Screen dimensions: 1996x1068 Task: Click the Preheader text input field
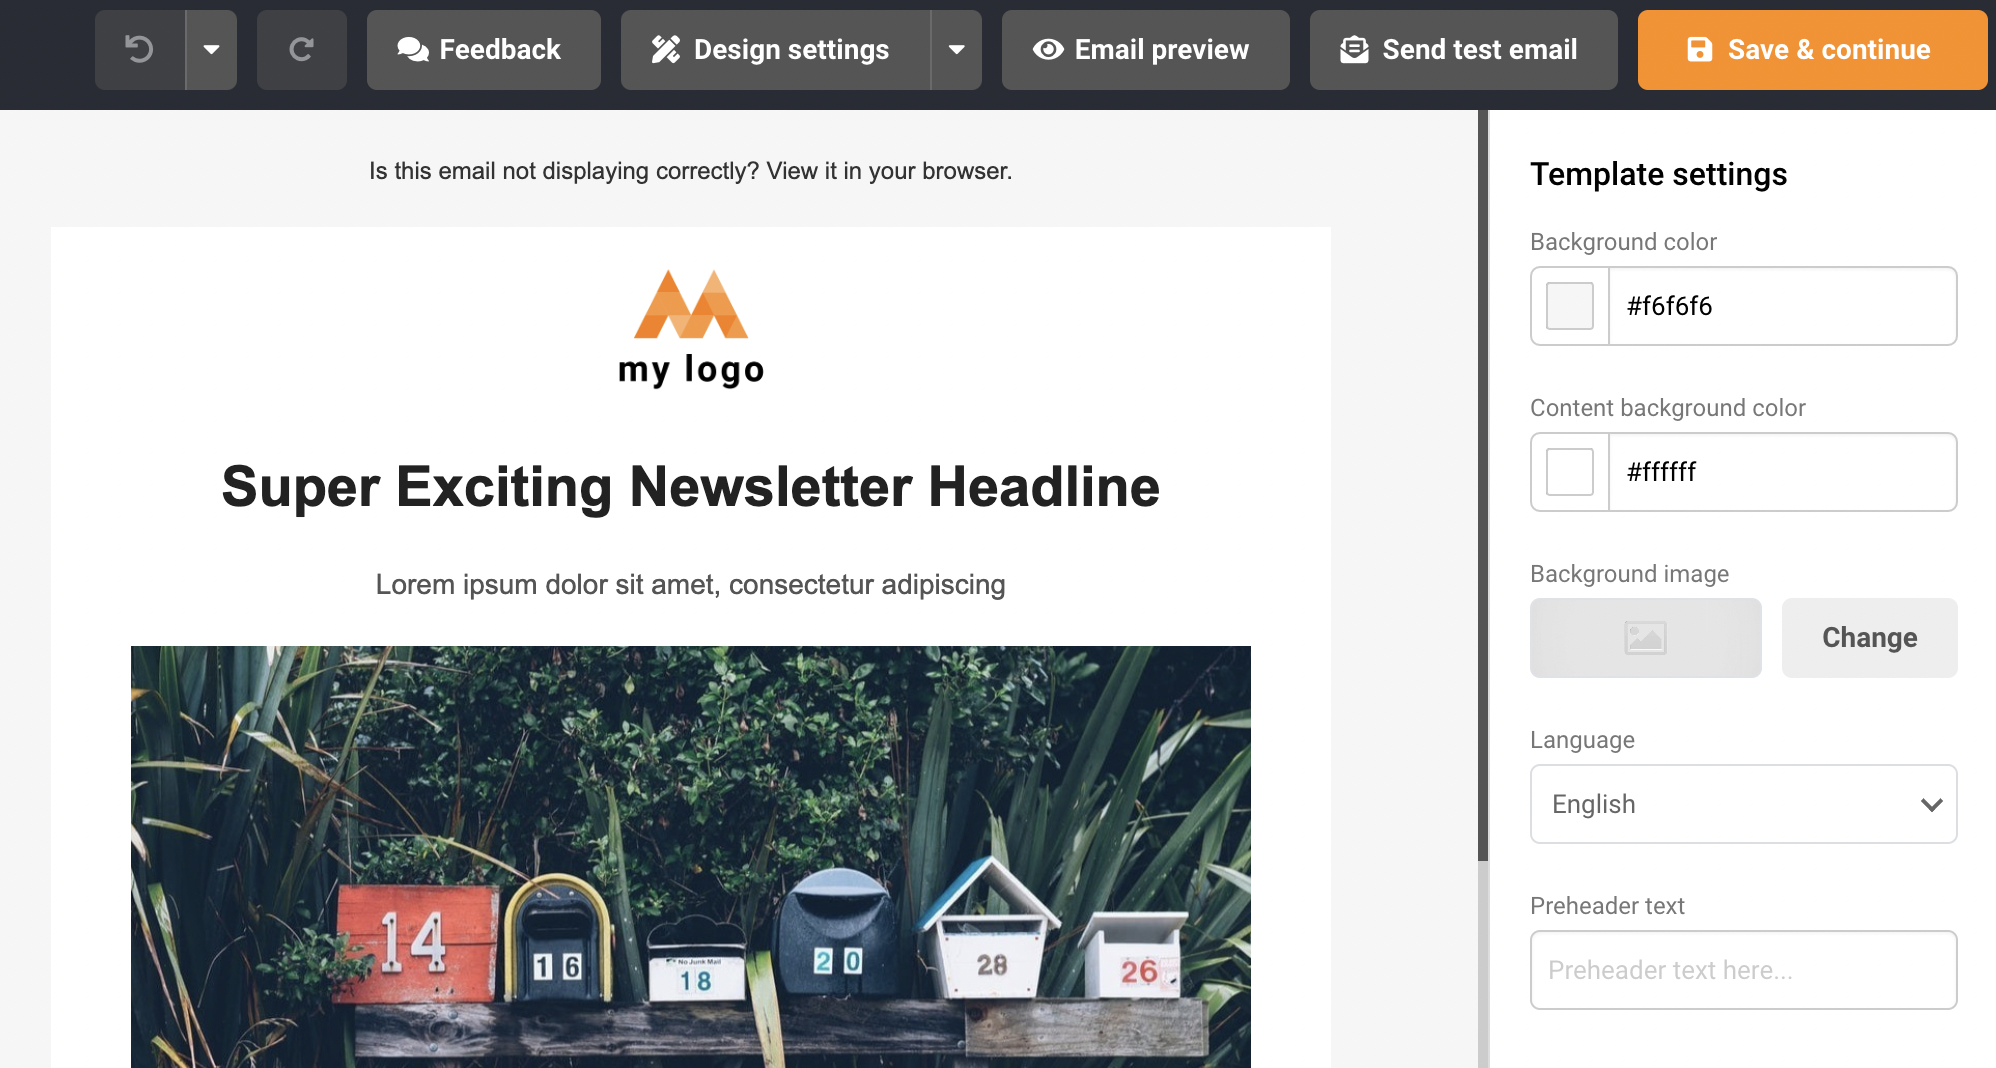pyautogui.click(x=1744, y=970)
